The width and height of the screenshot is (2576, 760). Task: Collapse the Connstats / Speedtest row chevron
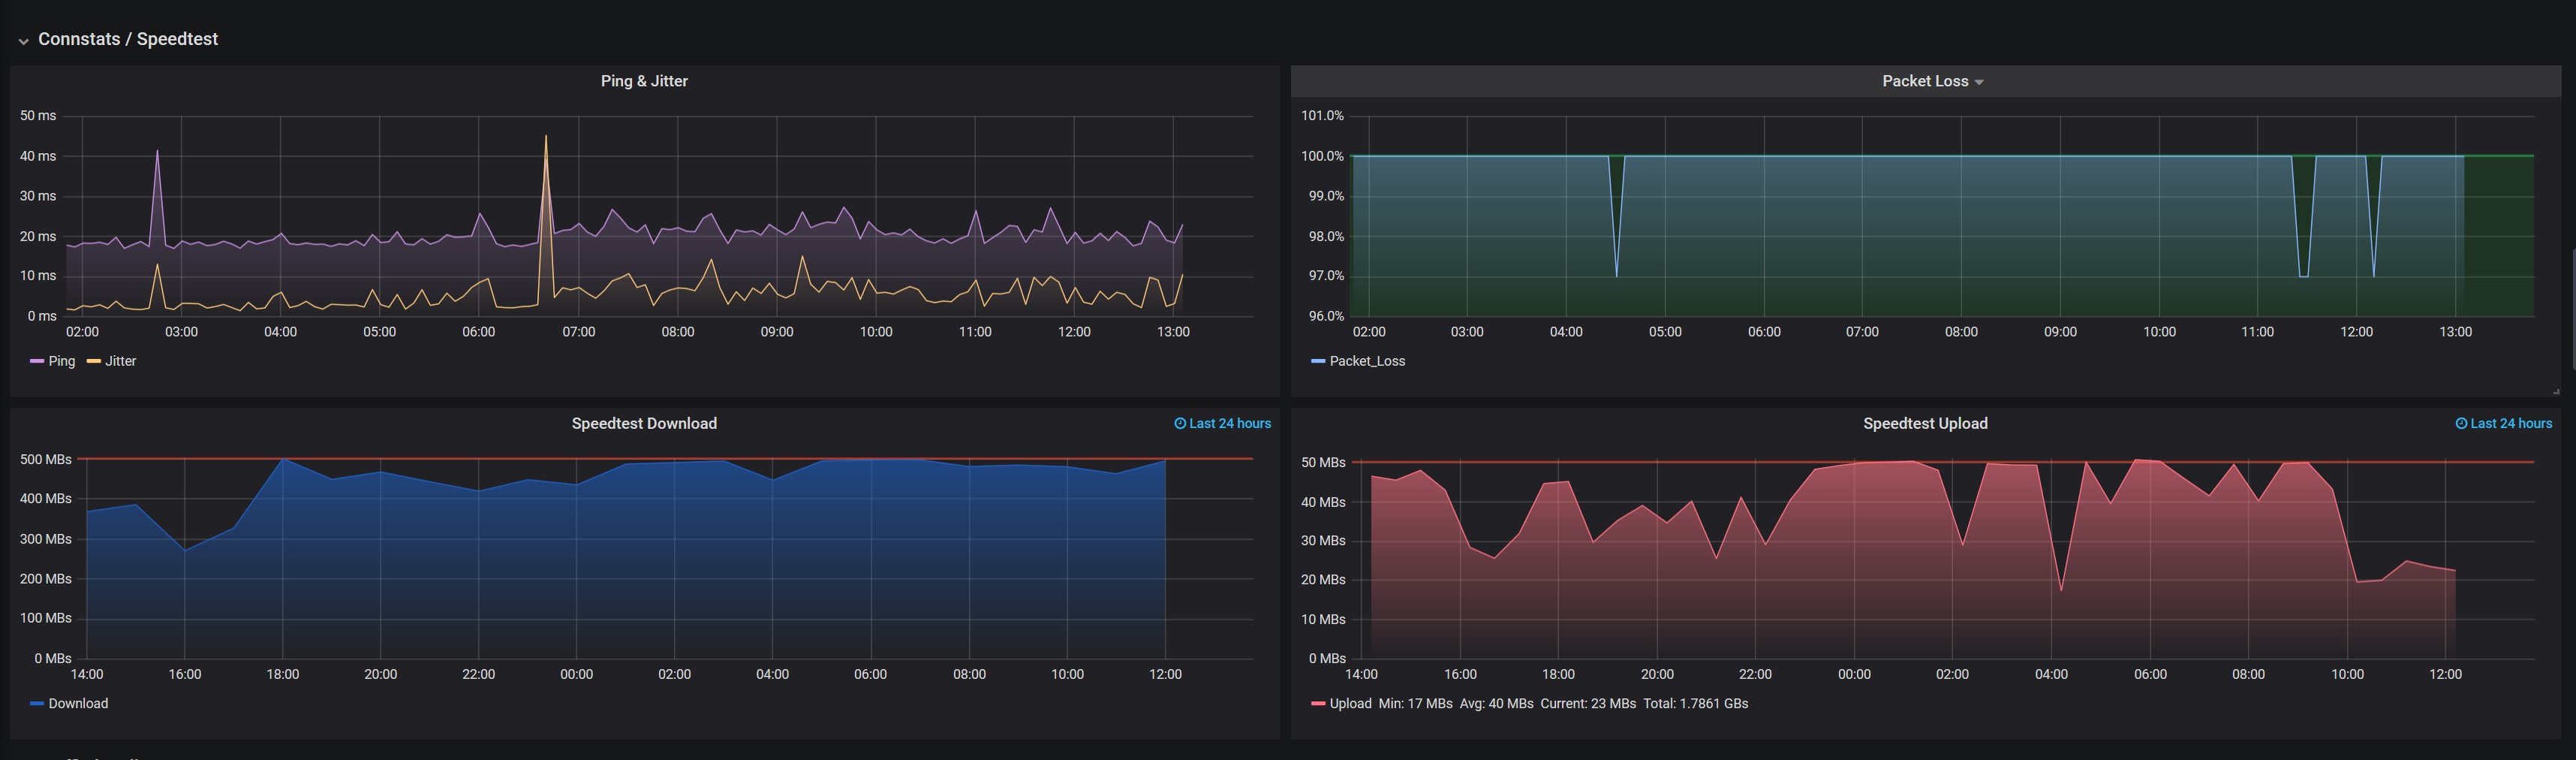click(x=23, y=41)
